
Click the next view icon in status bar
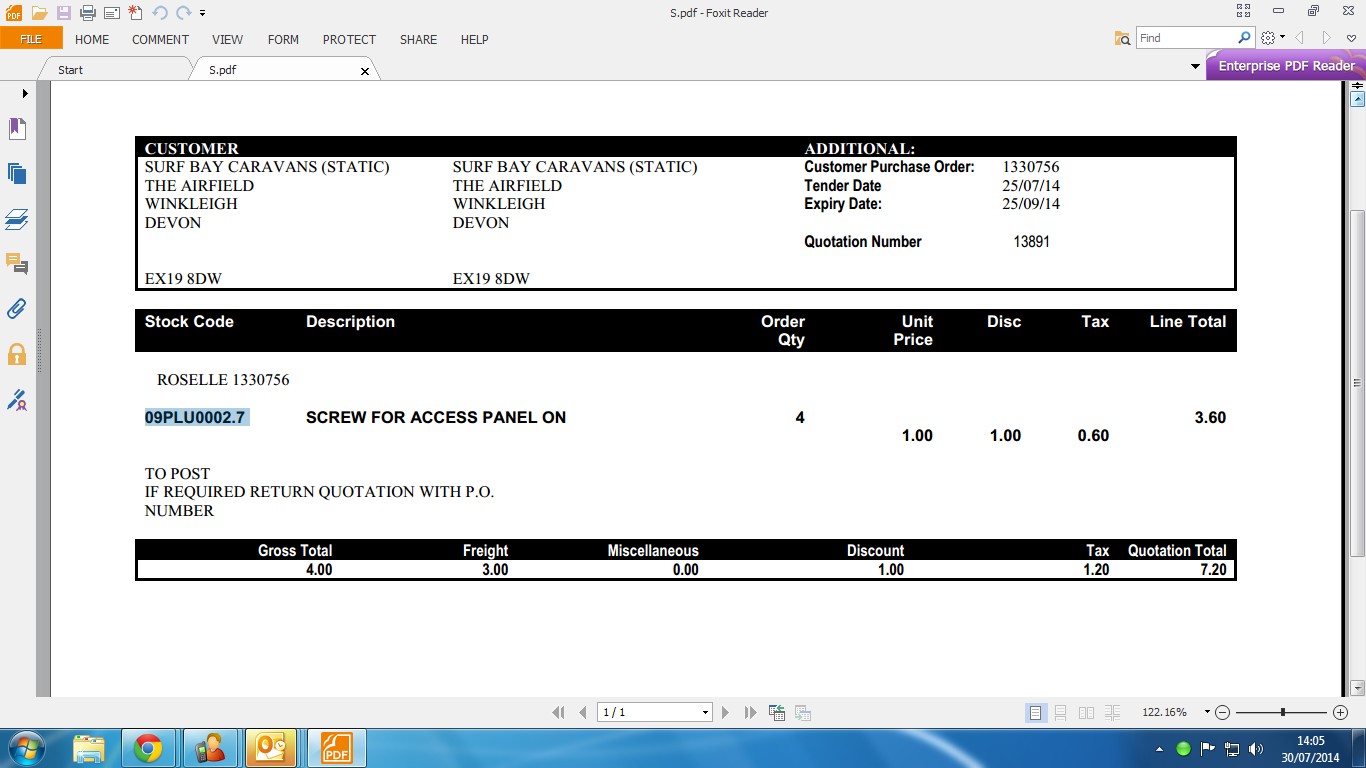pos(802,713)
